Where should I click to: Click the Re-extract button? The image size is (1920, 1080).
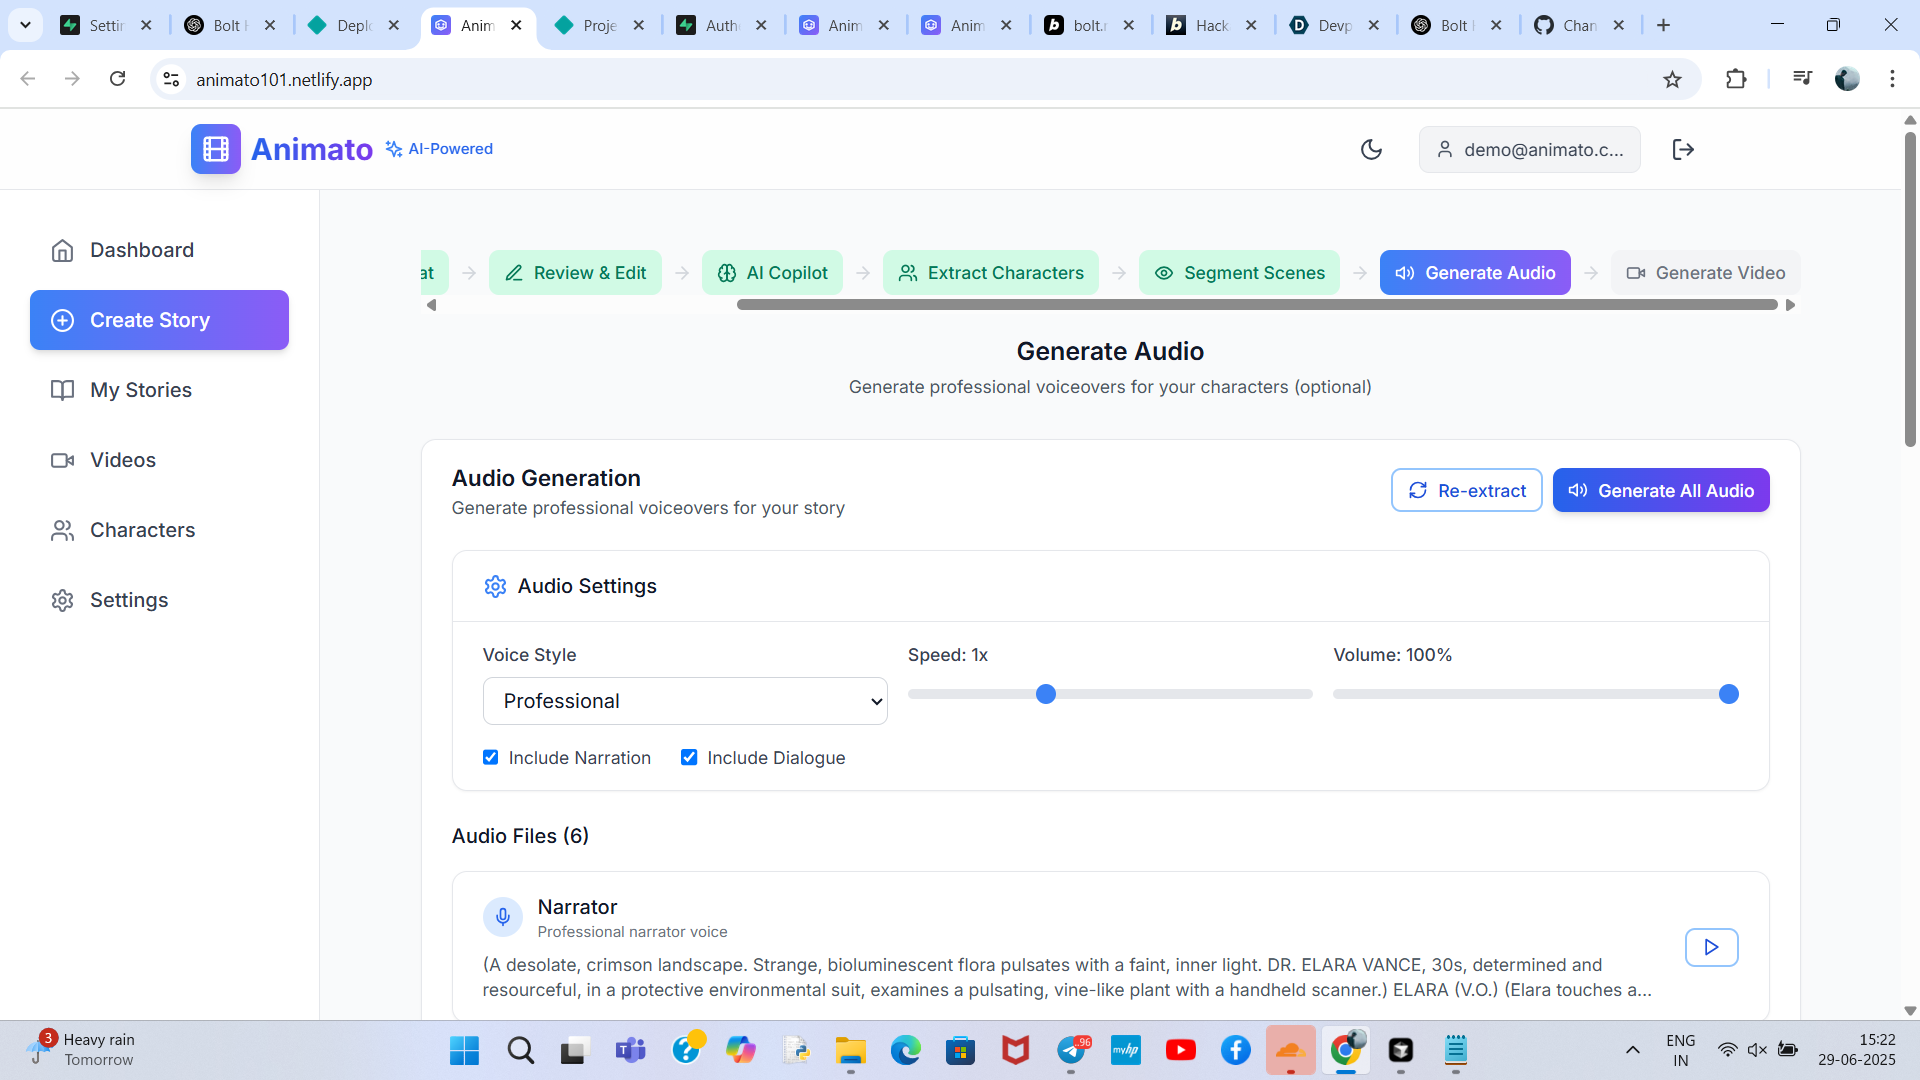(x=1466, y=490)
